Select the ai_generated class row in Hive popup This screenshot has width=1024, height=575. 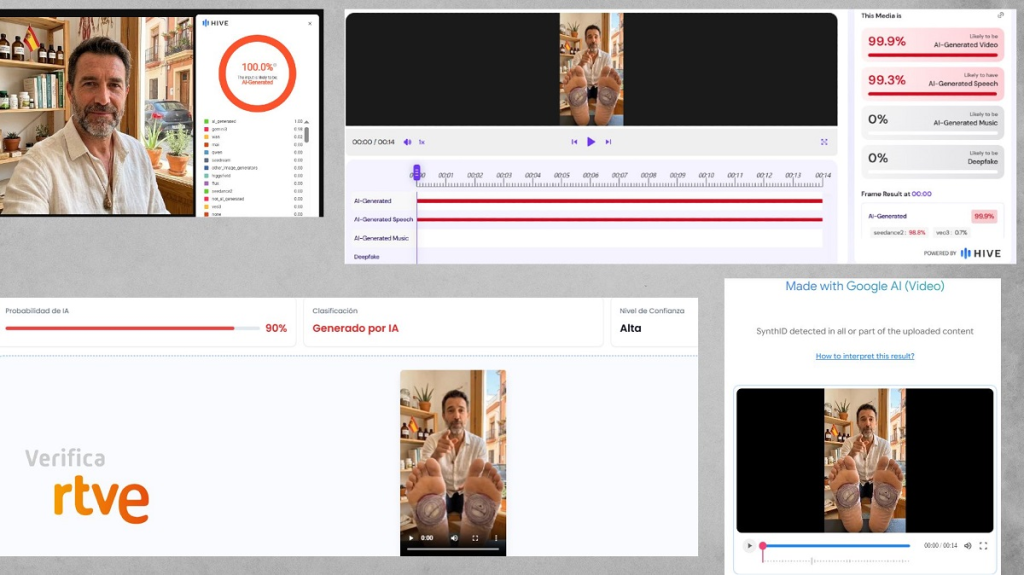254,122
